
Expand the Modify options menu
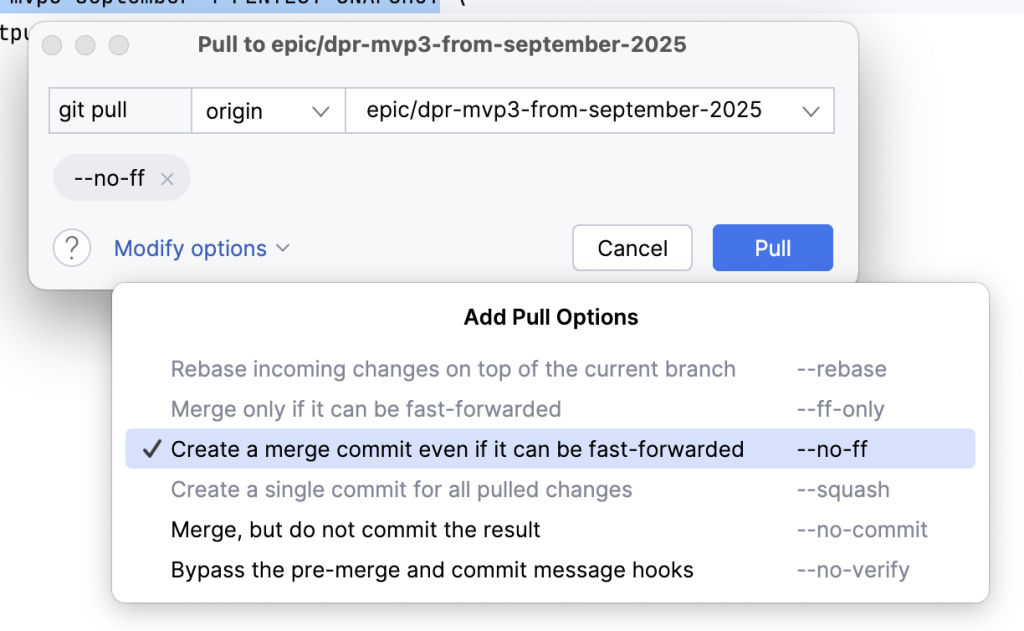pos(201,248)
